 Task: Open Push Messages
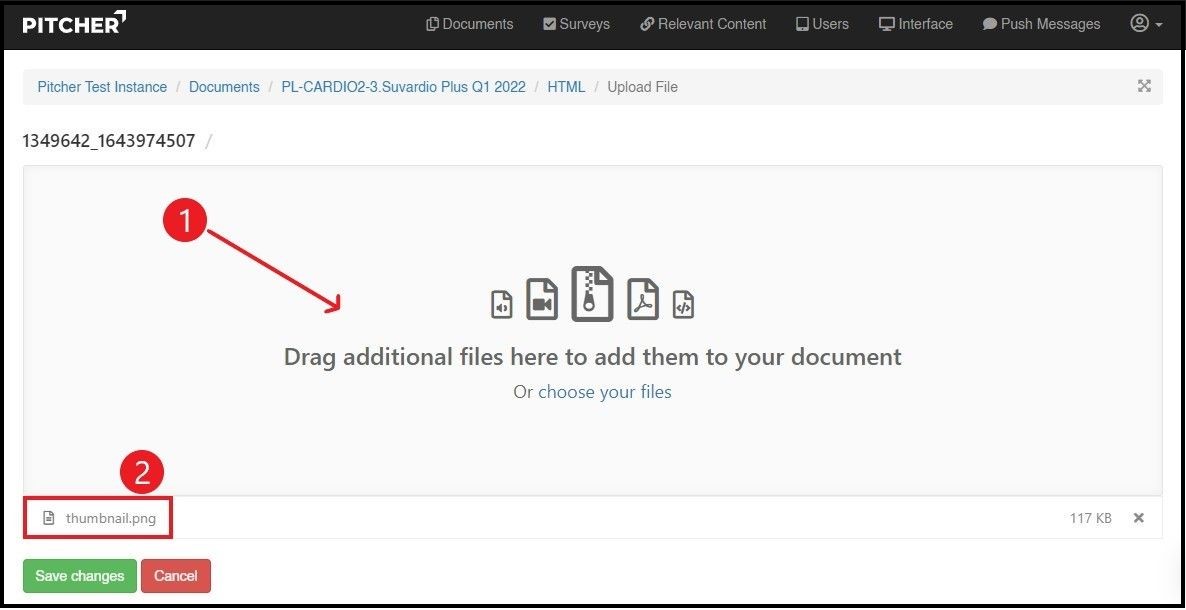click(1041, 24)
